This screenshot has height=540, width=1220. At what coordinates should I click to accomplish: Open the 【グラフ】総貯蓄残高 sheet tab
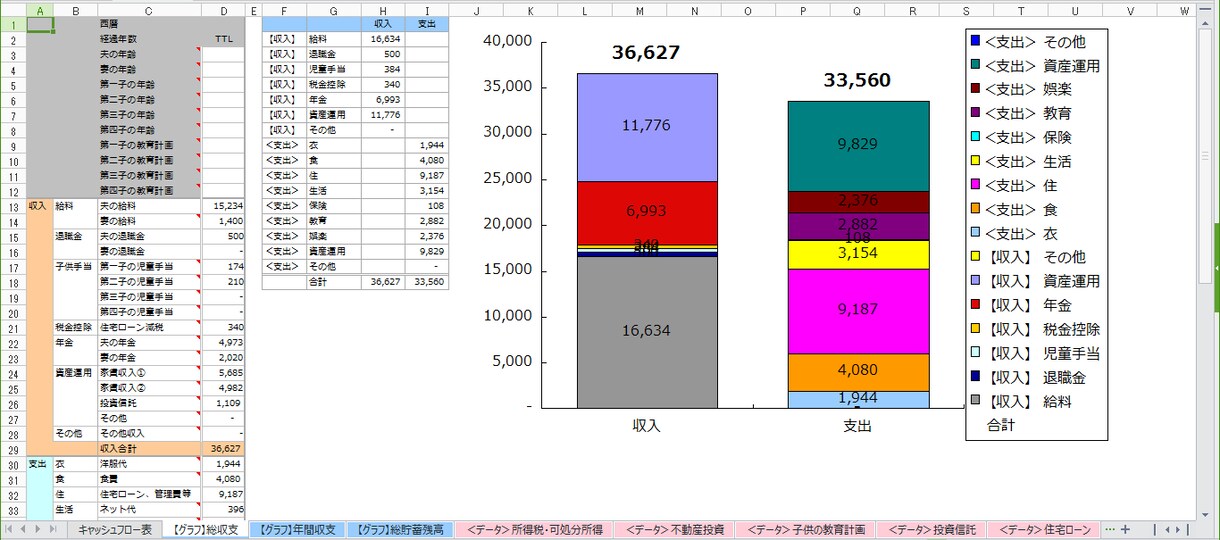(x=402, y=529)
